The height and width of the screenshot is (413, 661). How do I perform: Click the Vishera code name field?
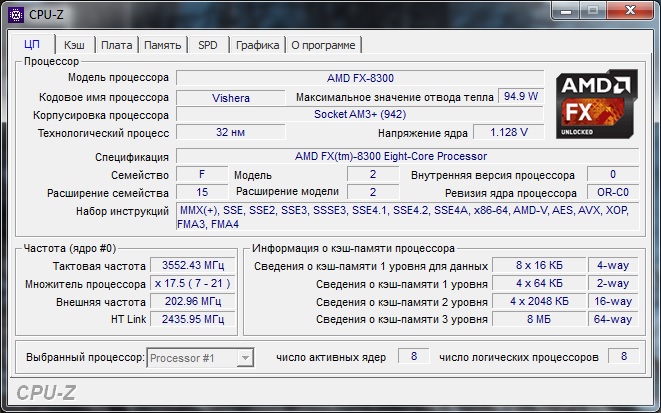tap(231, 98)
